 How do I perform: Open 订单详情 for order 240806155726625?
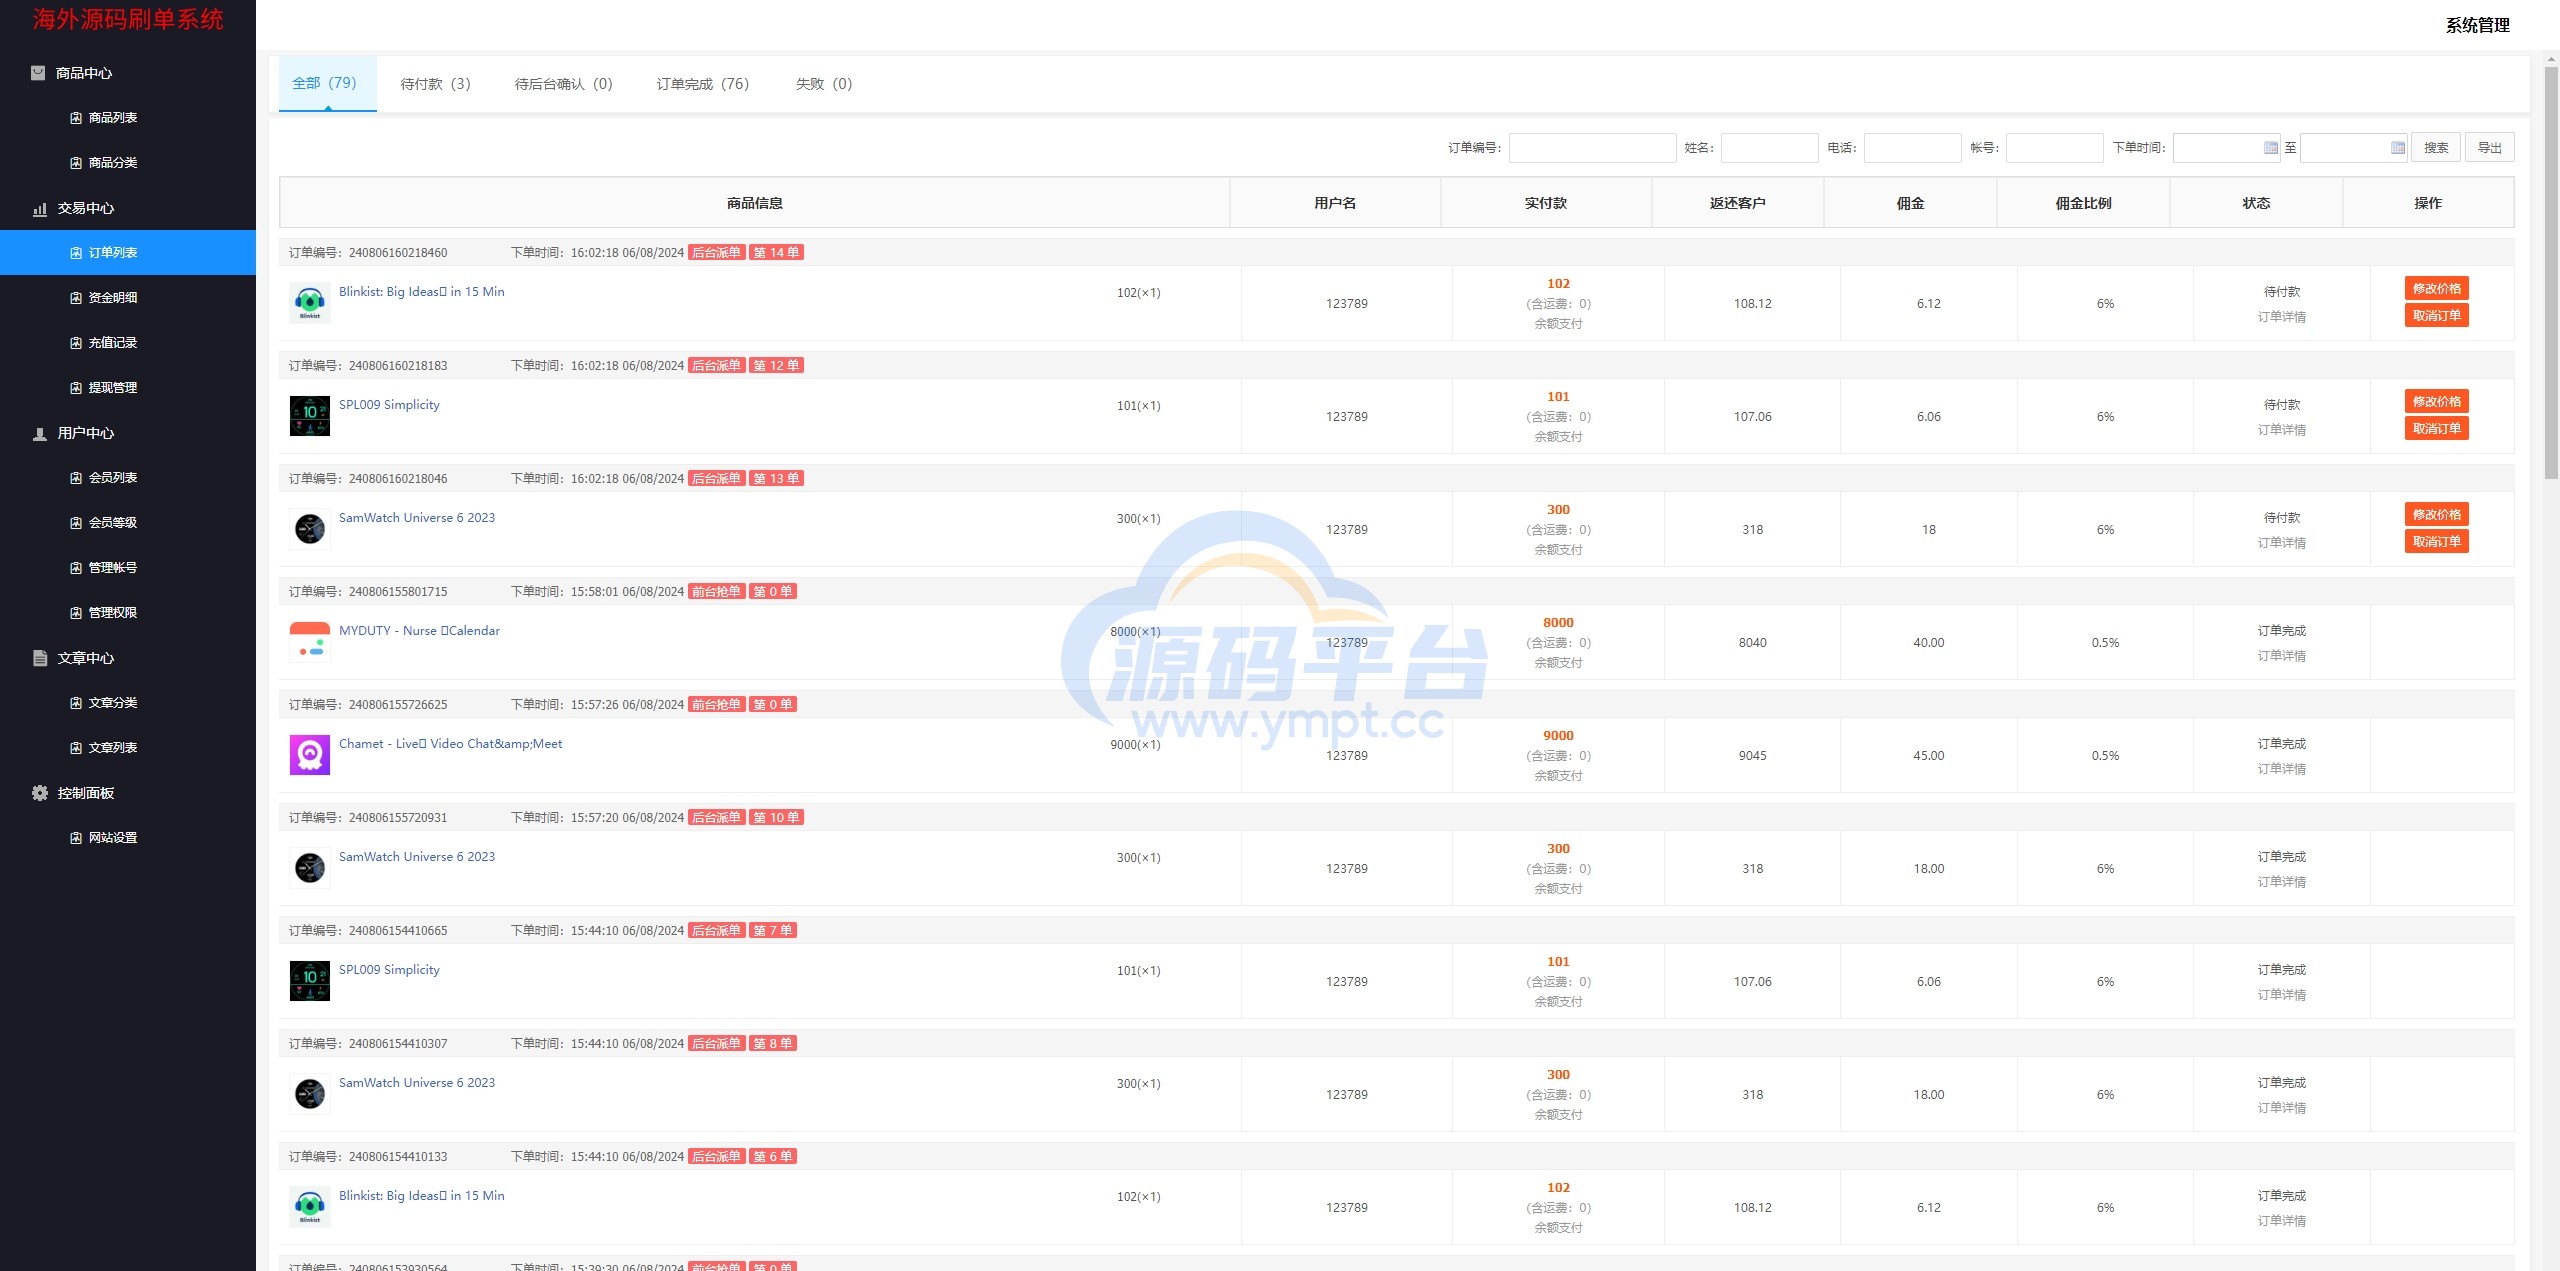click(2281, 769)
